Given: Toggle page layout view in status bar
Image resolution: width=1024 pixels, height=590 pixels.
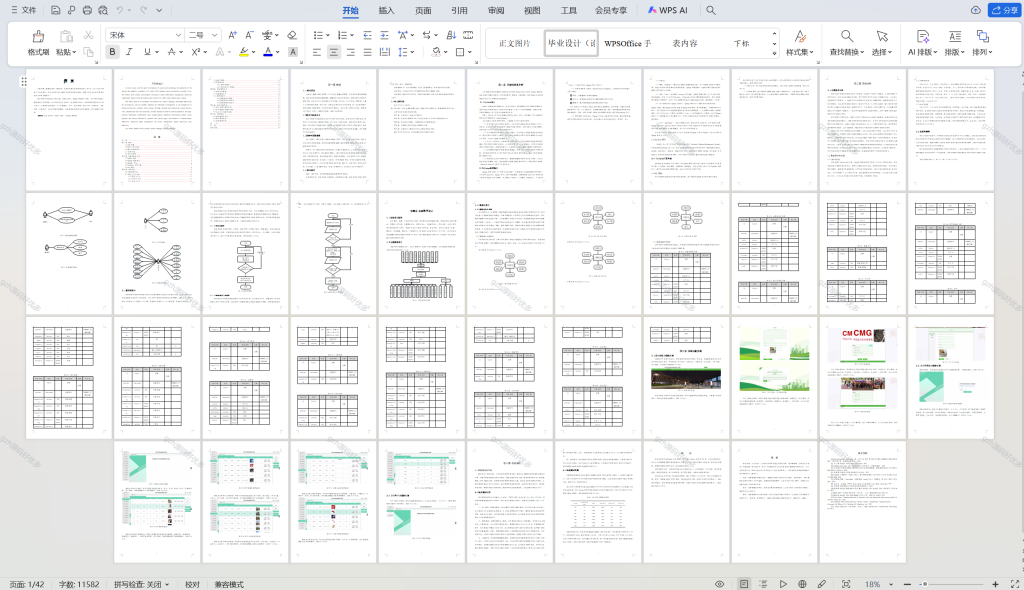Looking at the screenshot, I should click(x=744, y=583).
